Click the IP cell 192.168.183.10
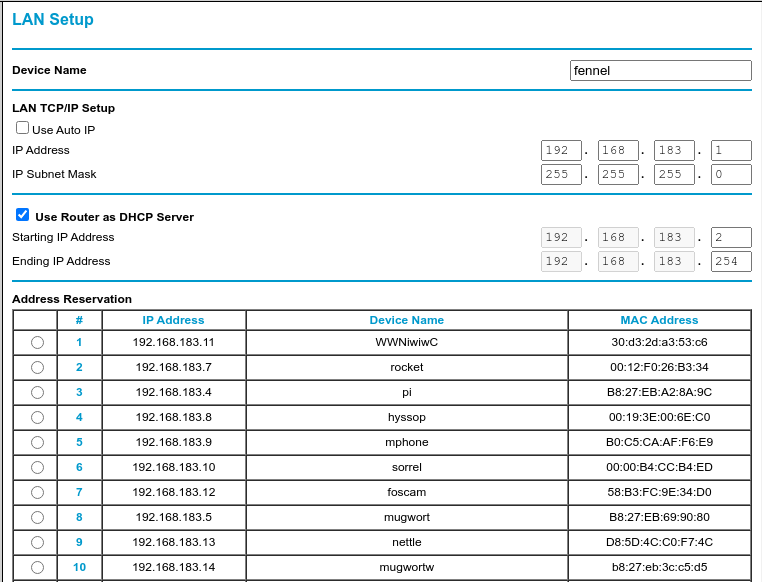Screen dimensions: 762x582 (173, 467)
